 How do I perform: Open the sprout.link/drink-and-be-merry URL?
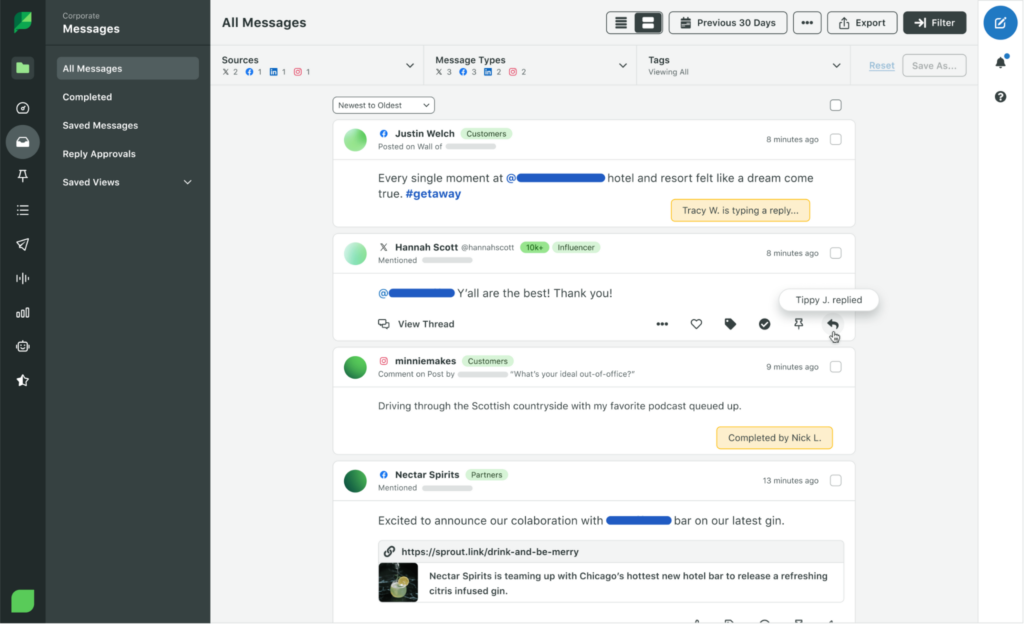(490, 552)
